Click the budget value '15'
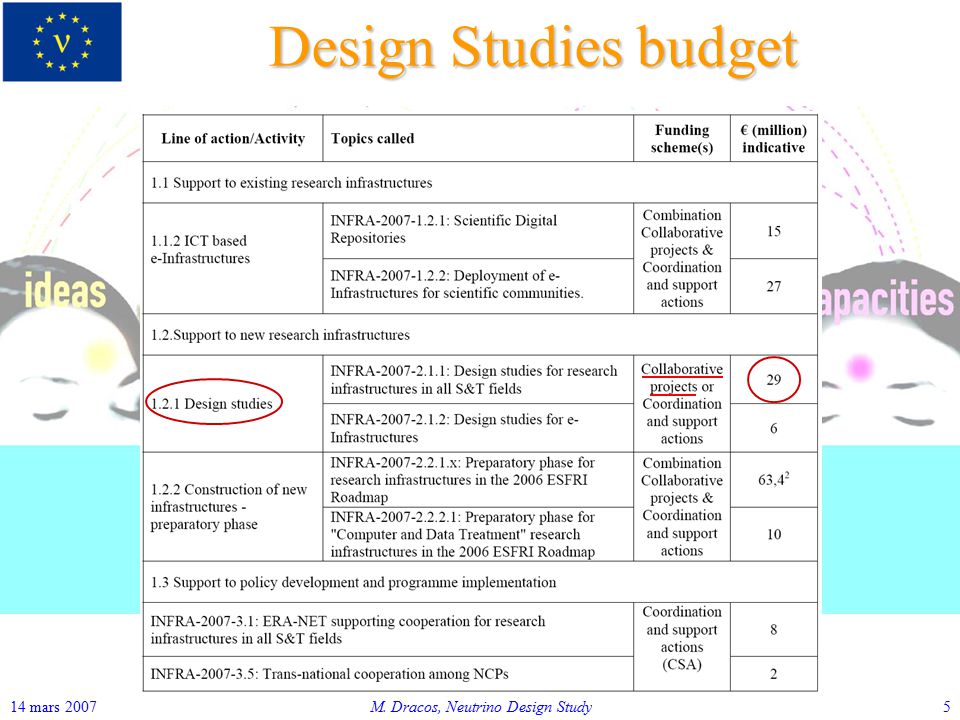 pos(774,231)
